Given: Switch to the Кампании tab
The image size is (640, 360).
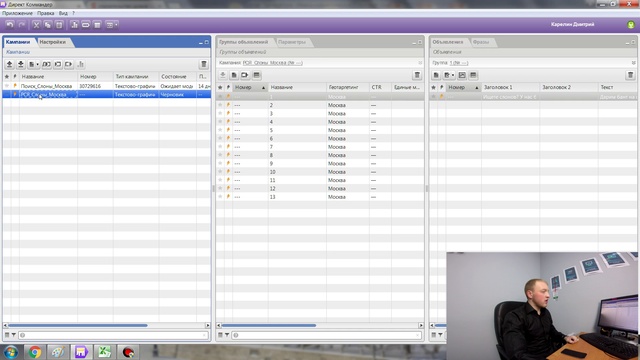Looking at the screenshot, I should click(x=18, y=42).
